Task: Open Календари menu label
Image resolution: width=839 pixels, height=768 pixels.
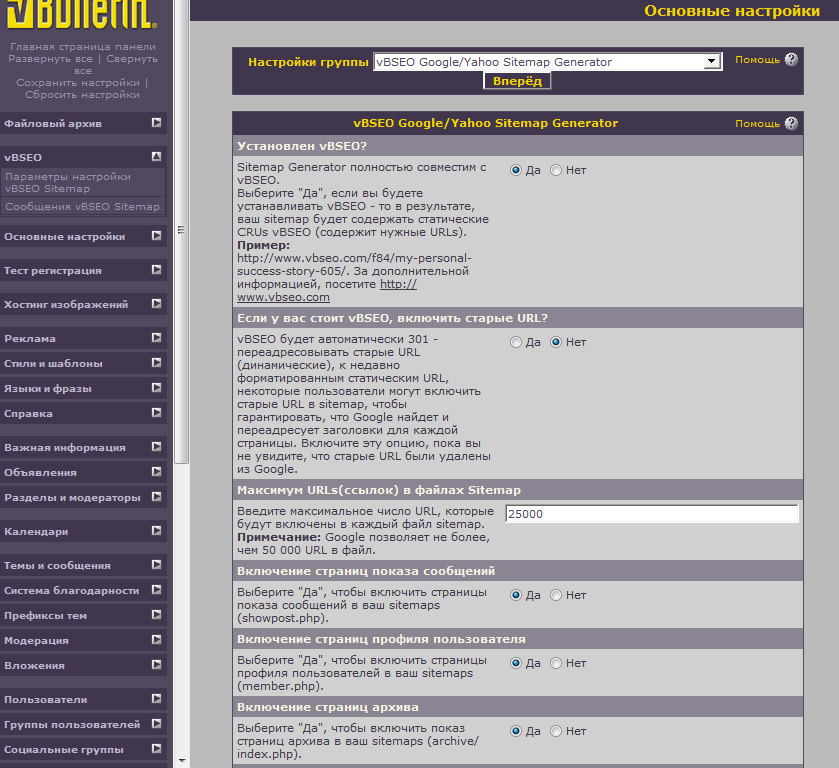Action: coord(36,531)
